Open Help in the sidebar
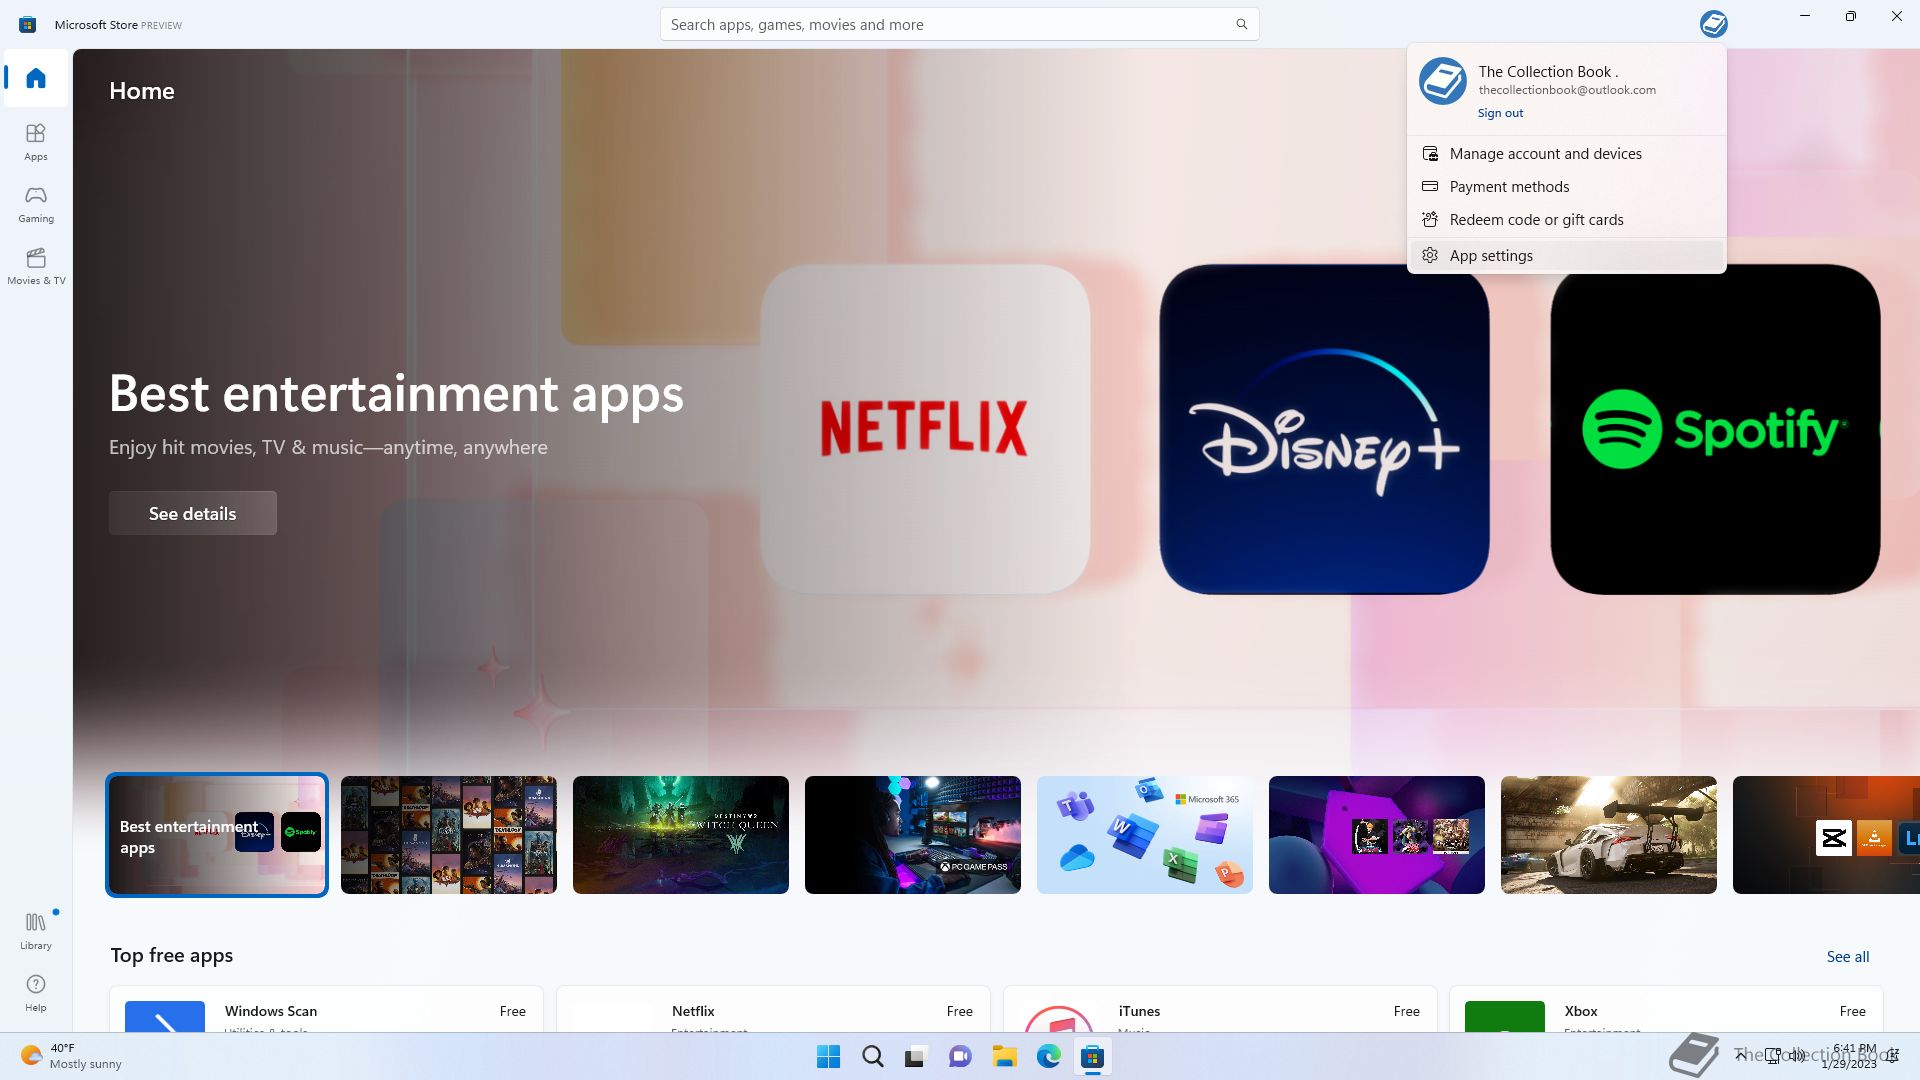Viewport: 1920px width, 1080px height. pos(36,993)
